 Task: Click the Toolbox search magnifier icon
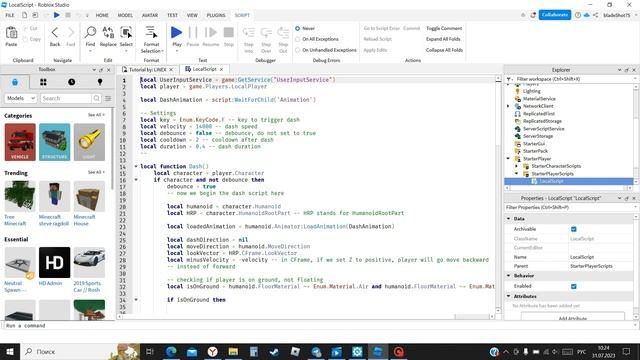coord(96,98)
